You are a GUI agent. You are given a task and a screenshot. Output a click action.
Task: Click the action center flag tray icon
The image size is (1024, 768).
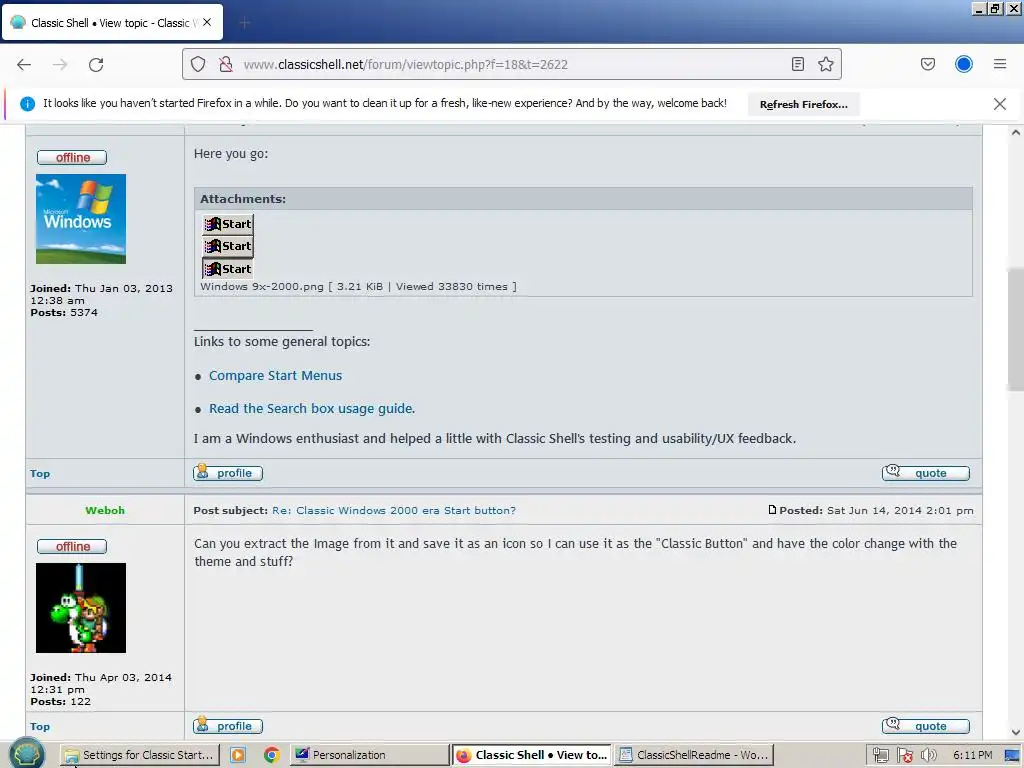pos(904,755)
